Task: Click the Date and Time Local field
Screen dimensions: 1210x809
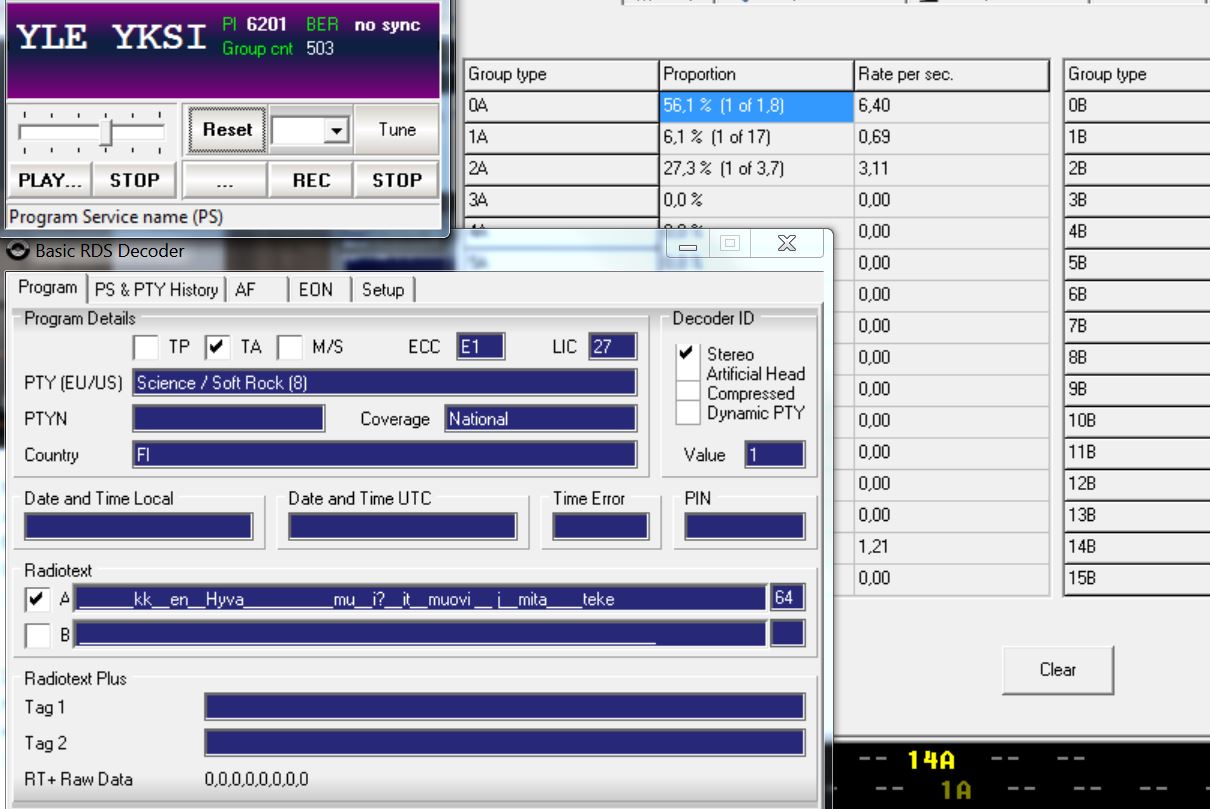Action: 138,527
